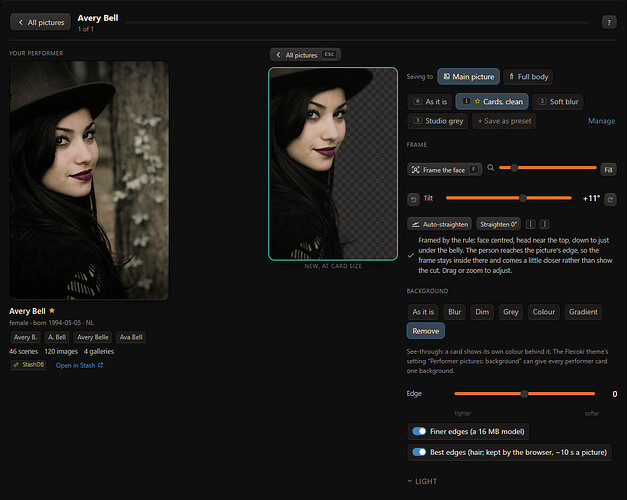Apply the As it is preset

coord(430,102)
